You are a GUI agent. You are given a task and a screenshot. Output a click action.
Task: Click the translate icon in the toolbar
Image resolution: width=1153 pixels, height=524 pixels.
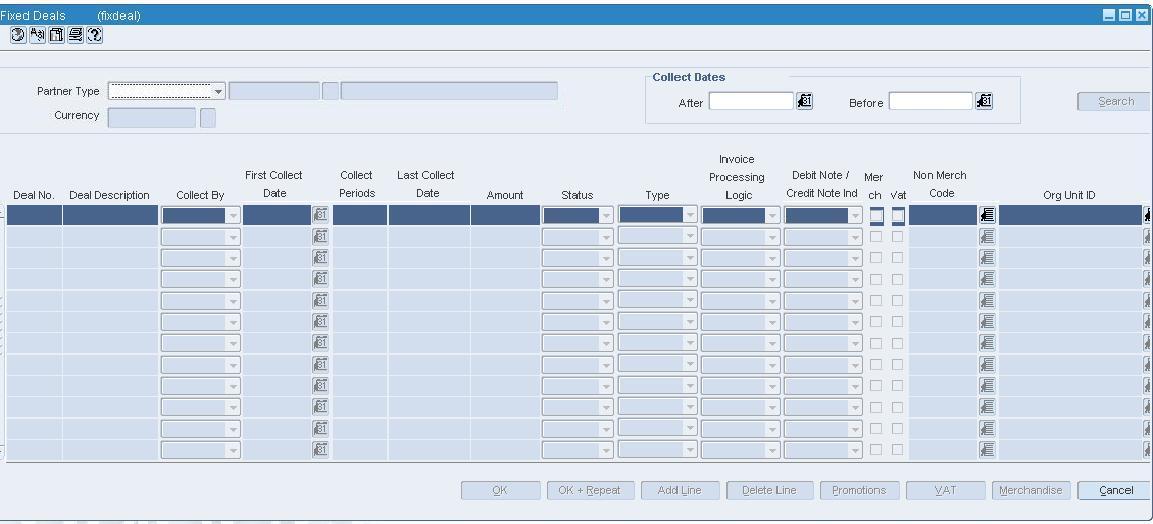click(37, 35)
